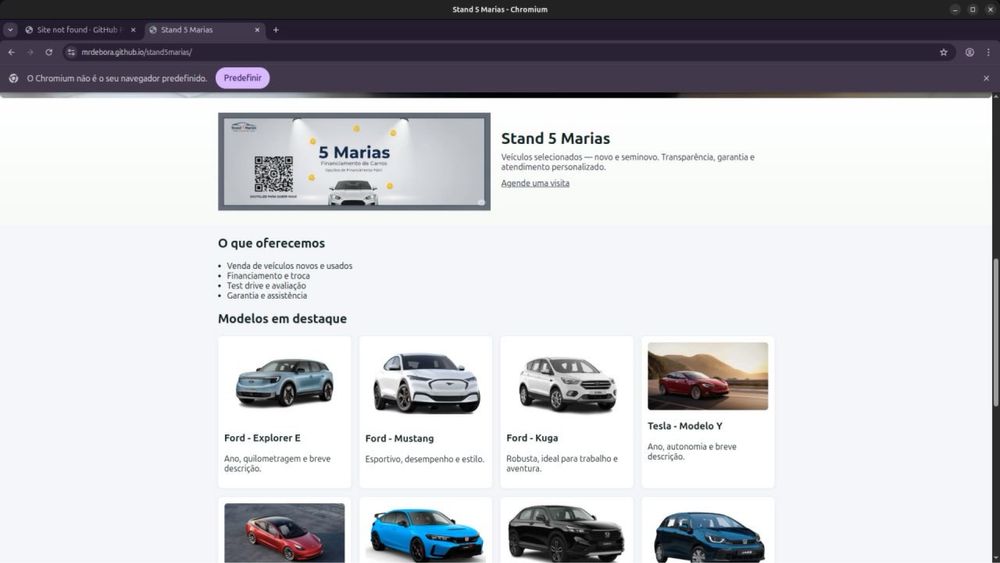Select the 'Ford - Explorer E' title
Viewport: 1000px width, 563px height.
pos(262,438)
